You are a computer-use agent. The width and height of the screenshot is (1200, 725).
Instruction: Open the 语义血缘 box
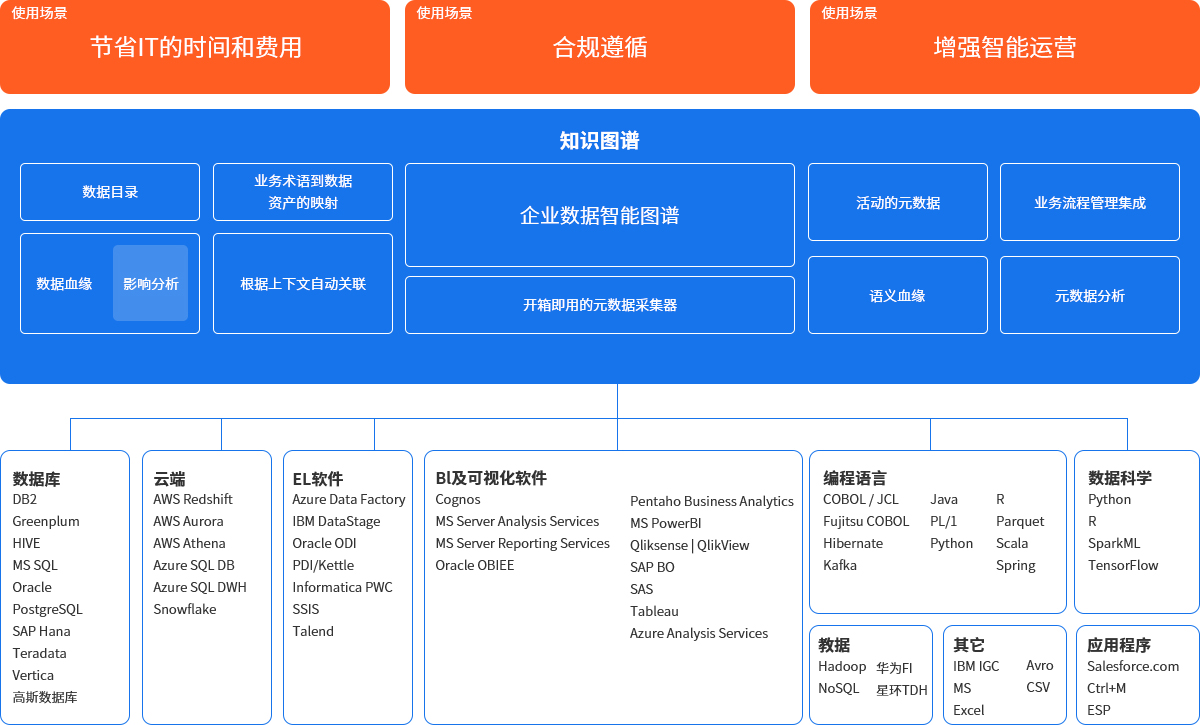[898, 295]
